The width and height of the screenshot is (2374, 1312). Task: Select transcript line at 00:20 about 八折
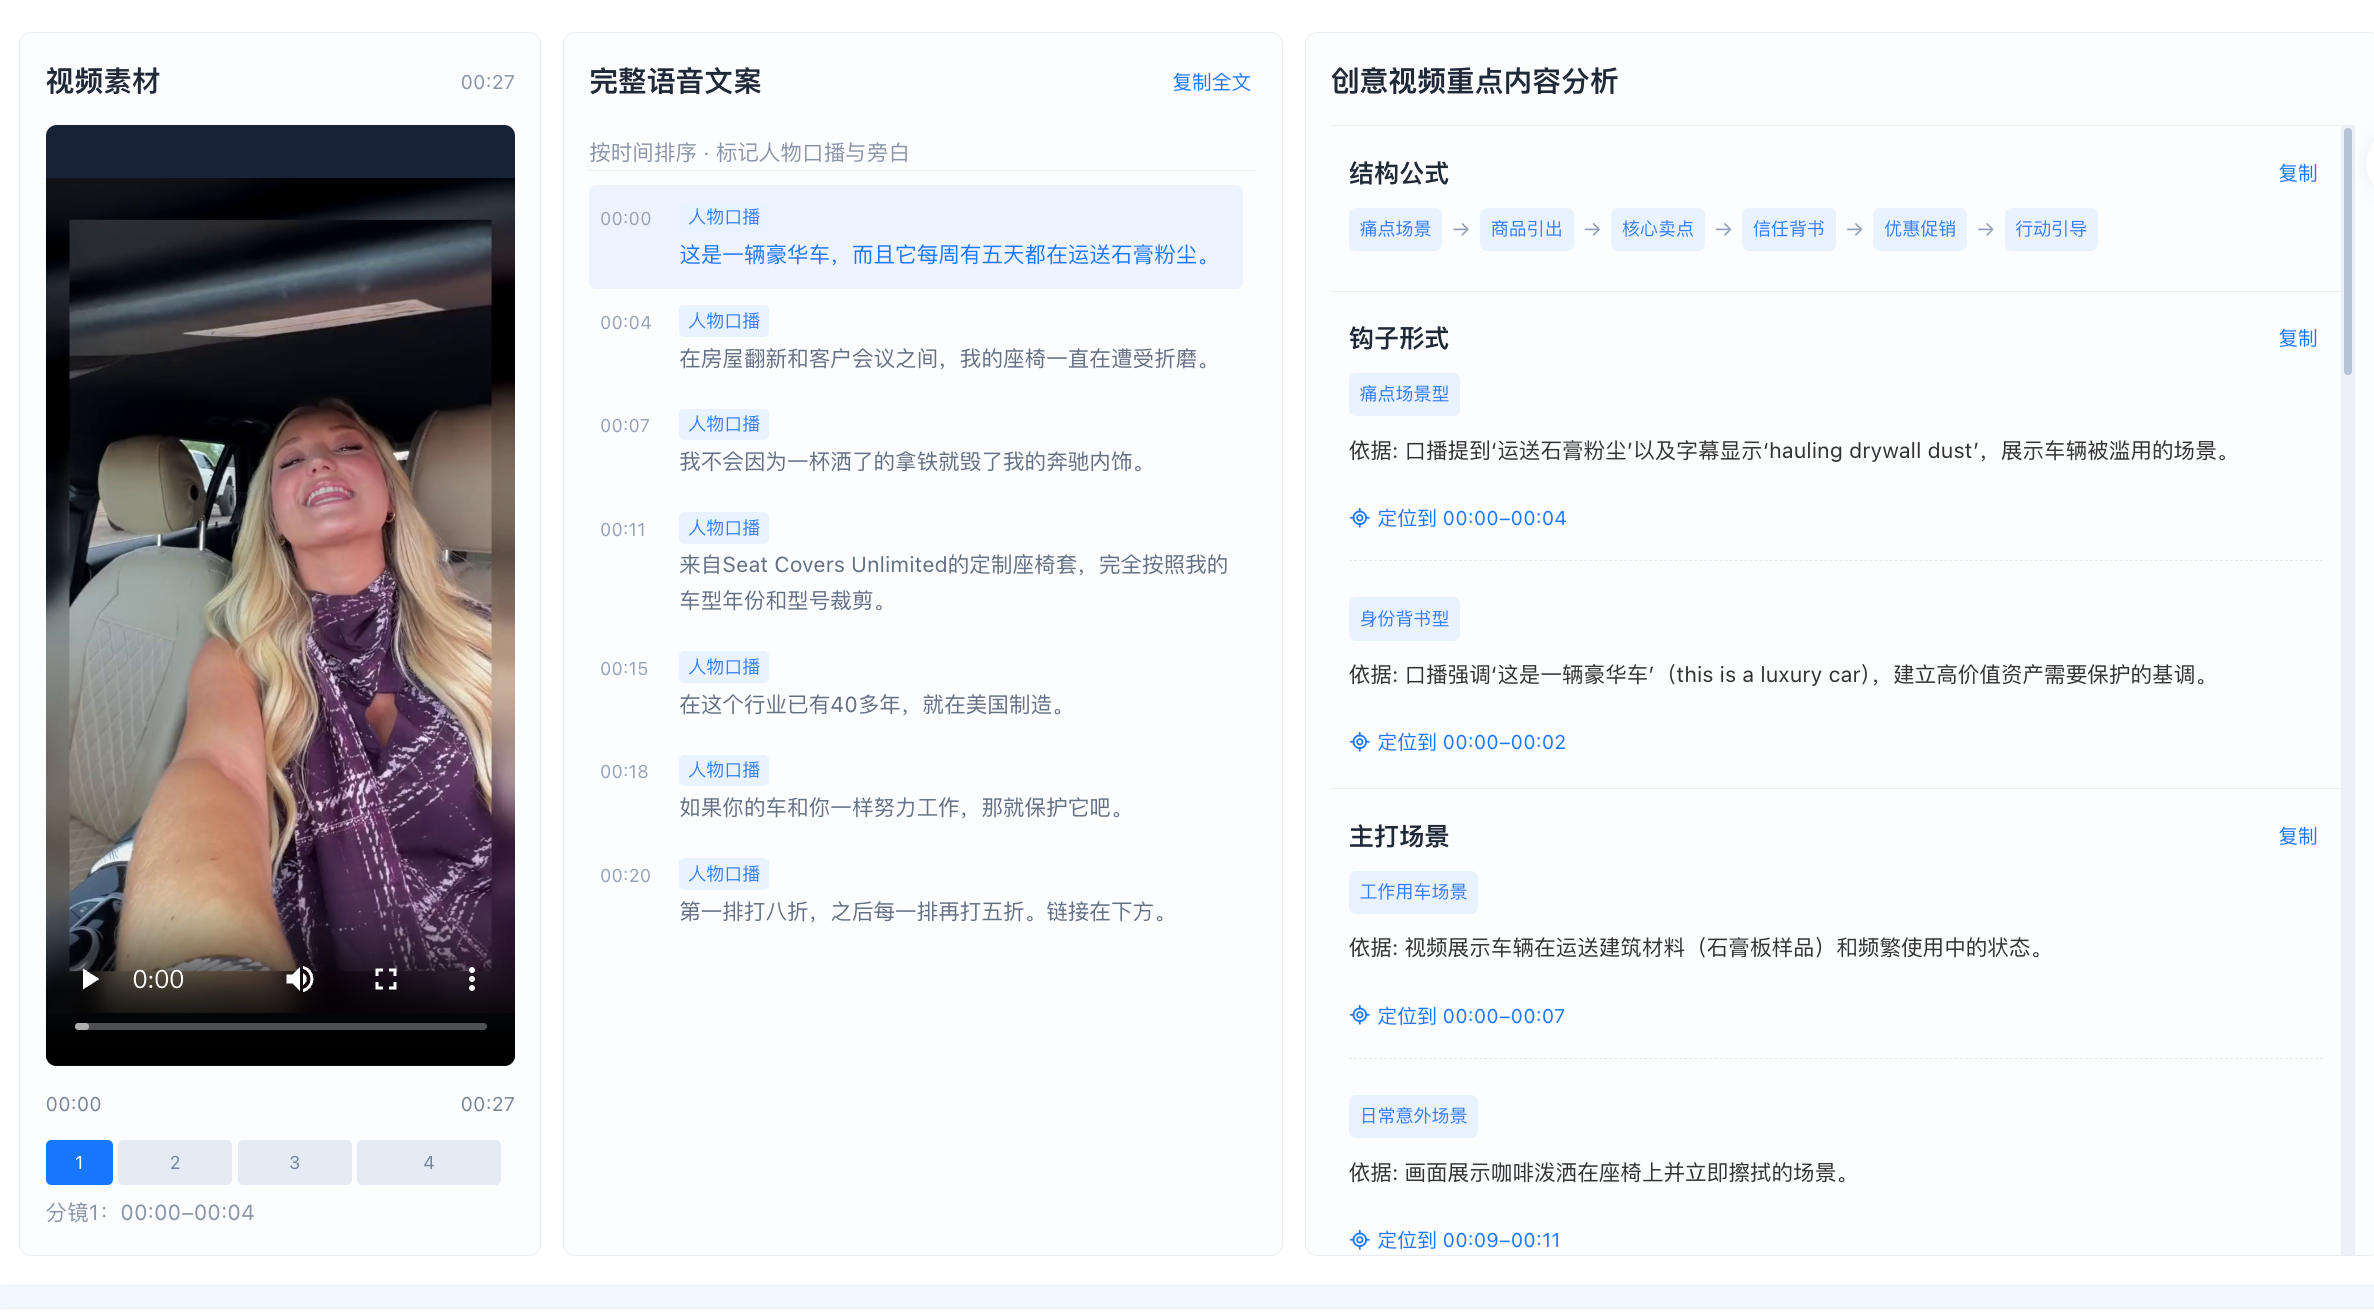point(915,893)
